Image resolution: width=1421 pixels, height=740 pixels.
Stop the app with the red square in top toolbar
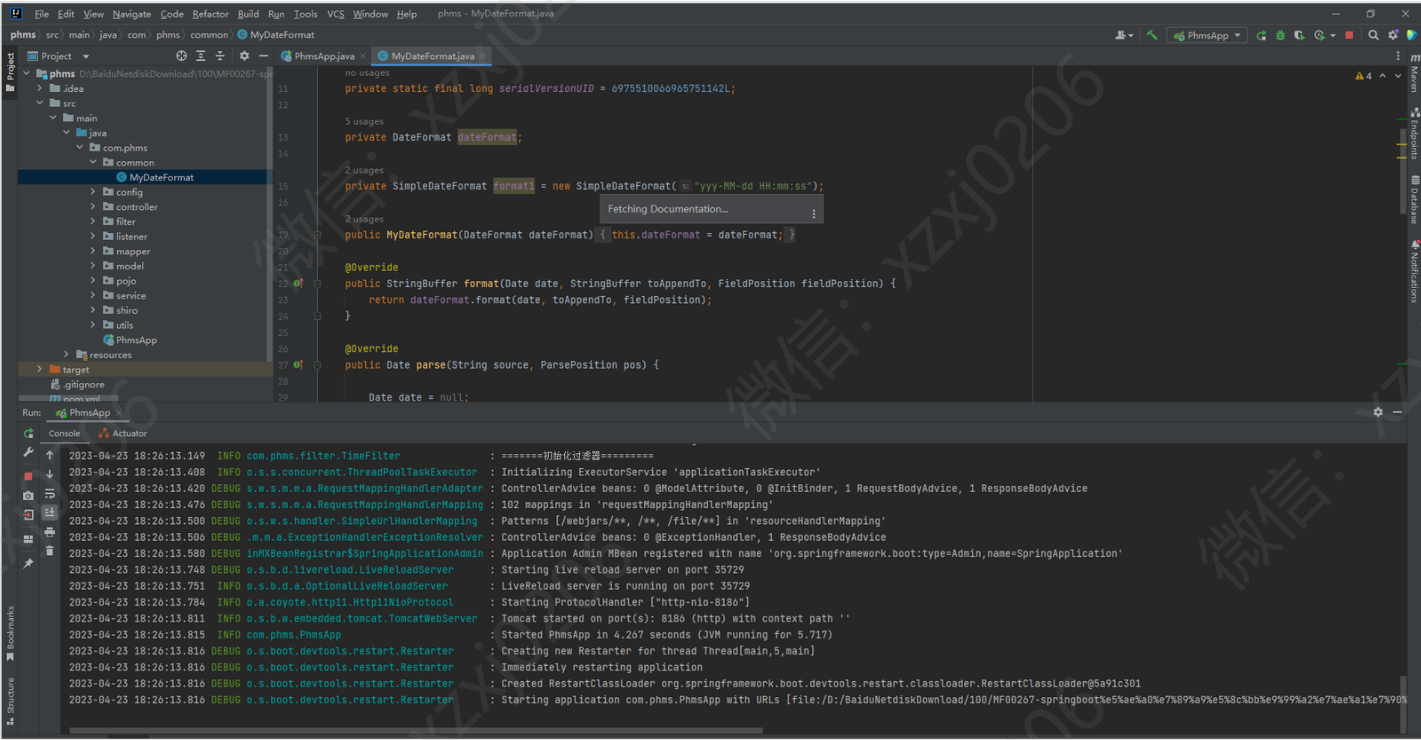(1349, 35)
